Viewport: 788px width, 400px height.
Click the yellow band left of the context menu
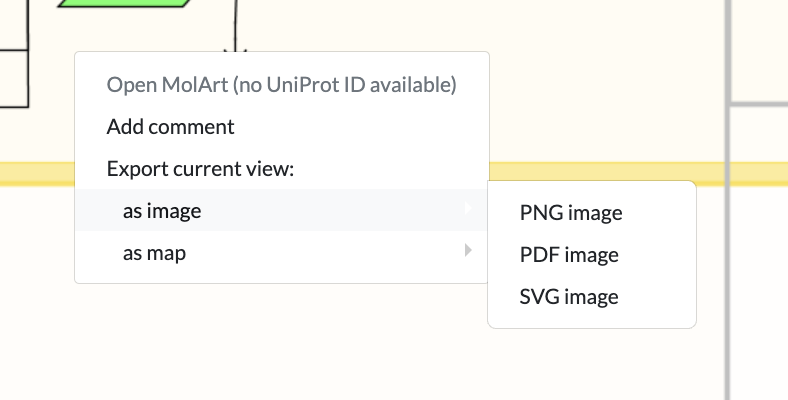click(x=36, y=173)
